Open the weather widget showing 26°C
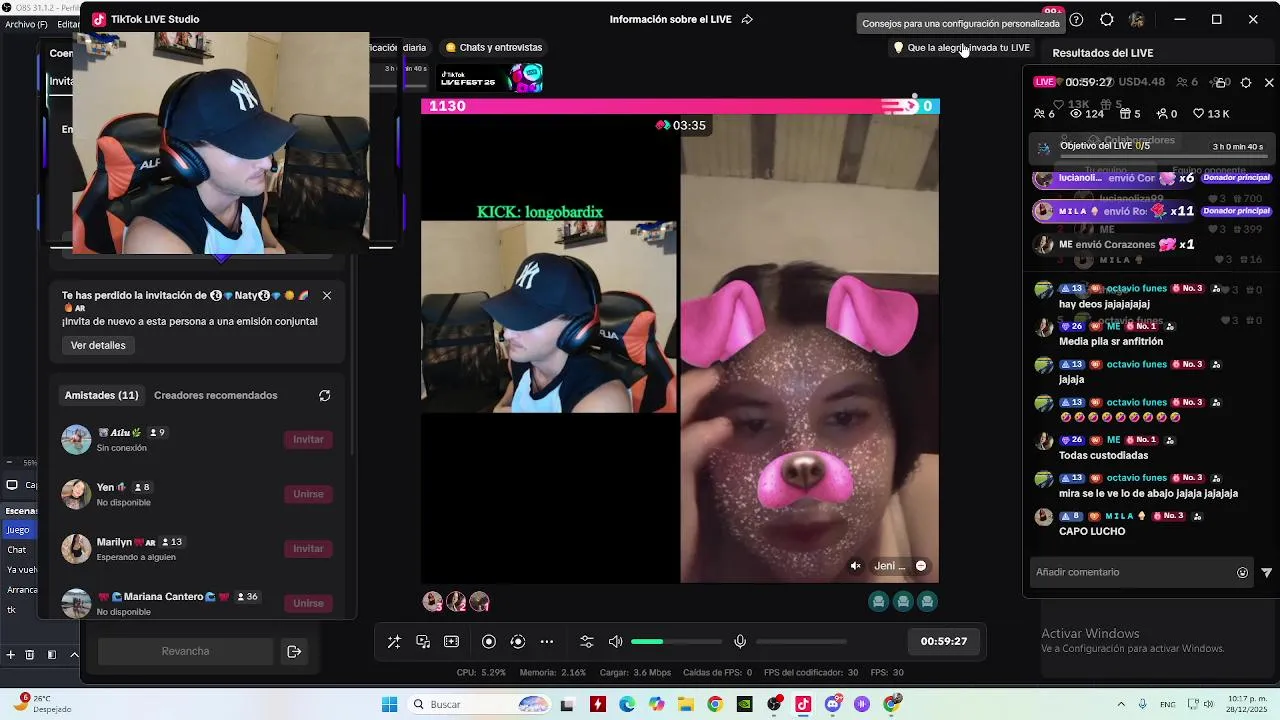 [x=40, y=704]
